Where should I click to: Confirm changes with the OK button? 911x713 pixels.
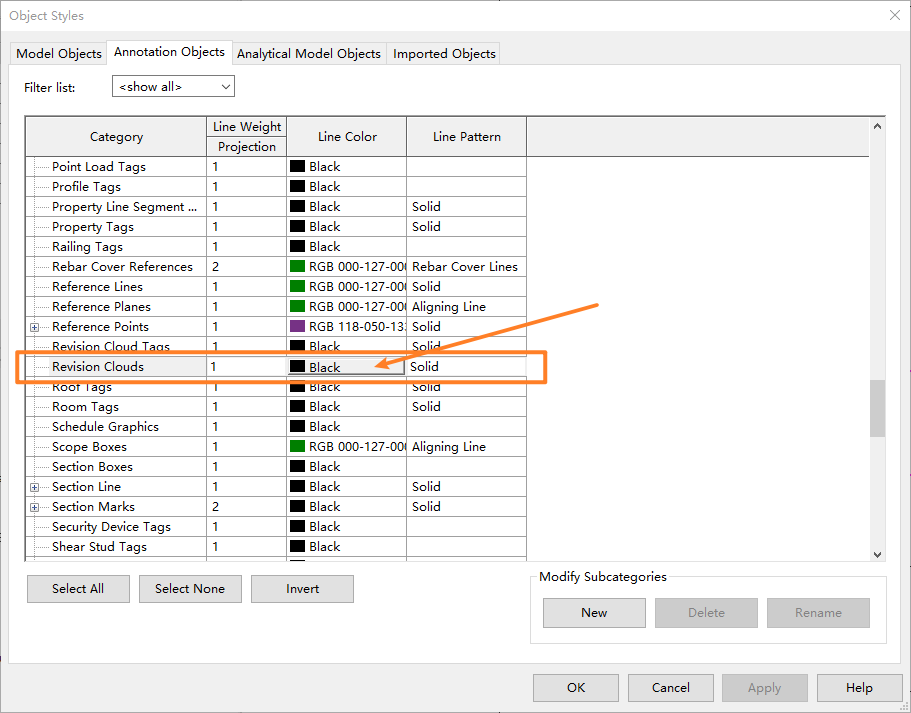575,687
